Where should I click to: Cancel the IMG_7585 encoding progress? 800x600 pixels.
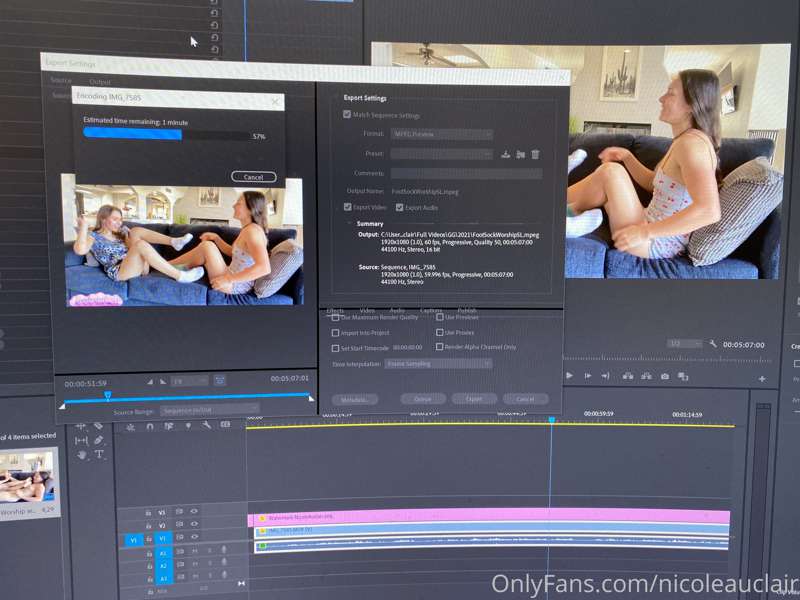pos(254,177)
